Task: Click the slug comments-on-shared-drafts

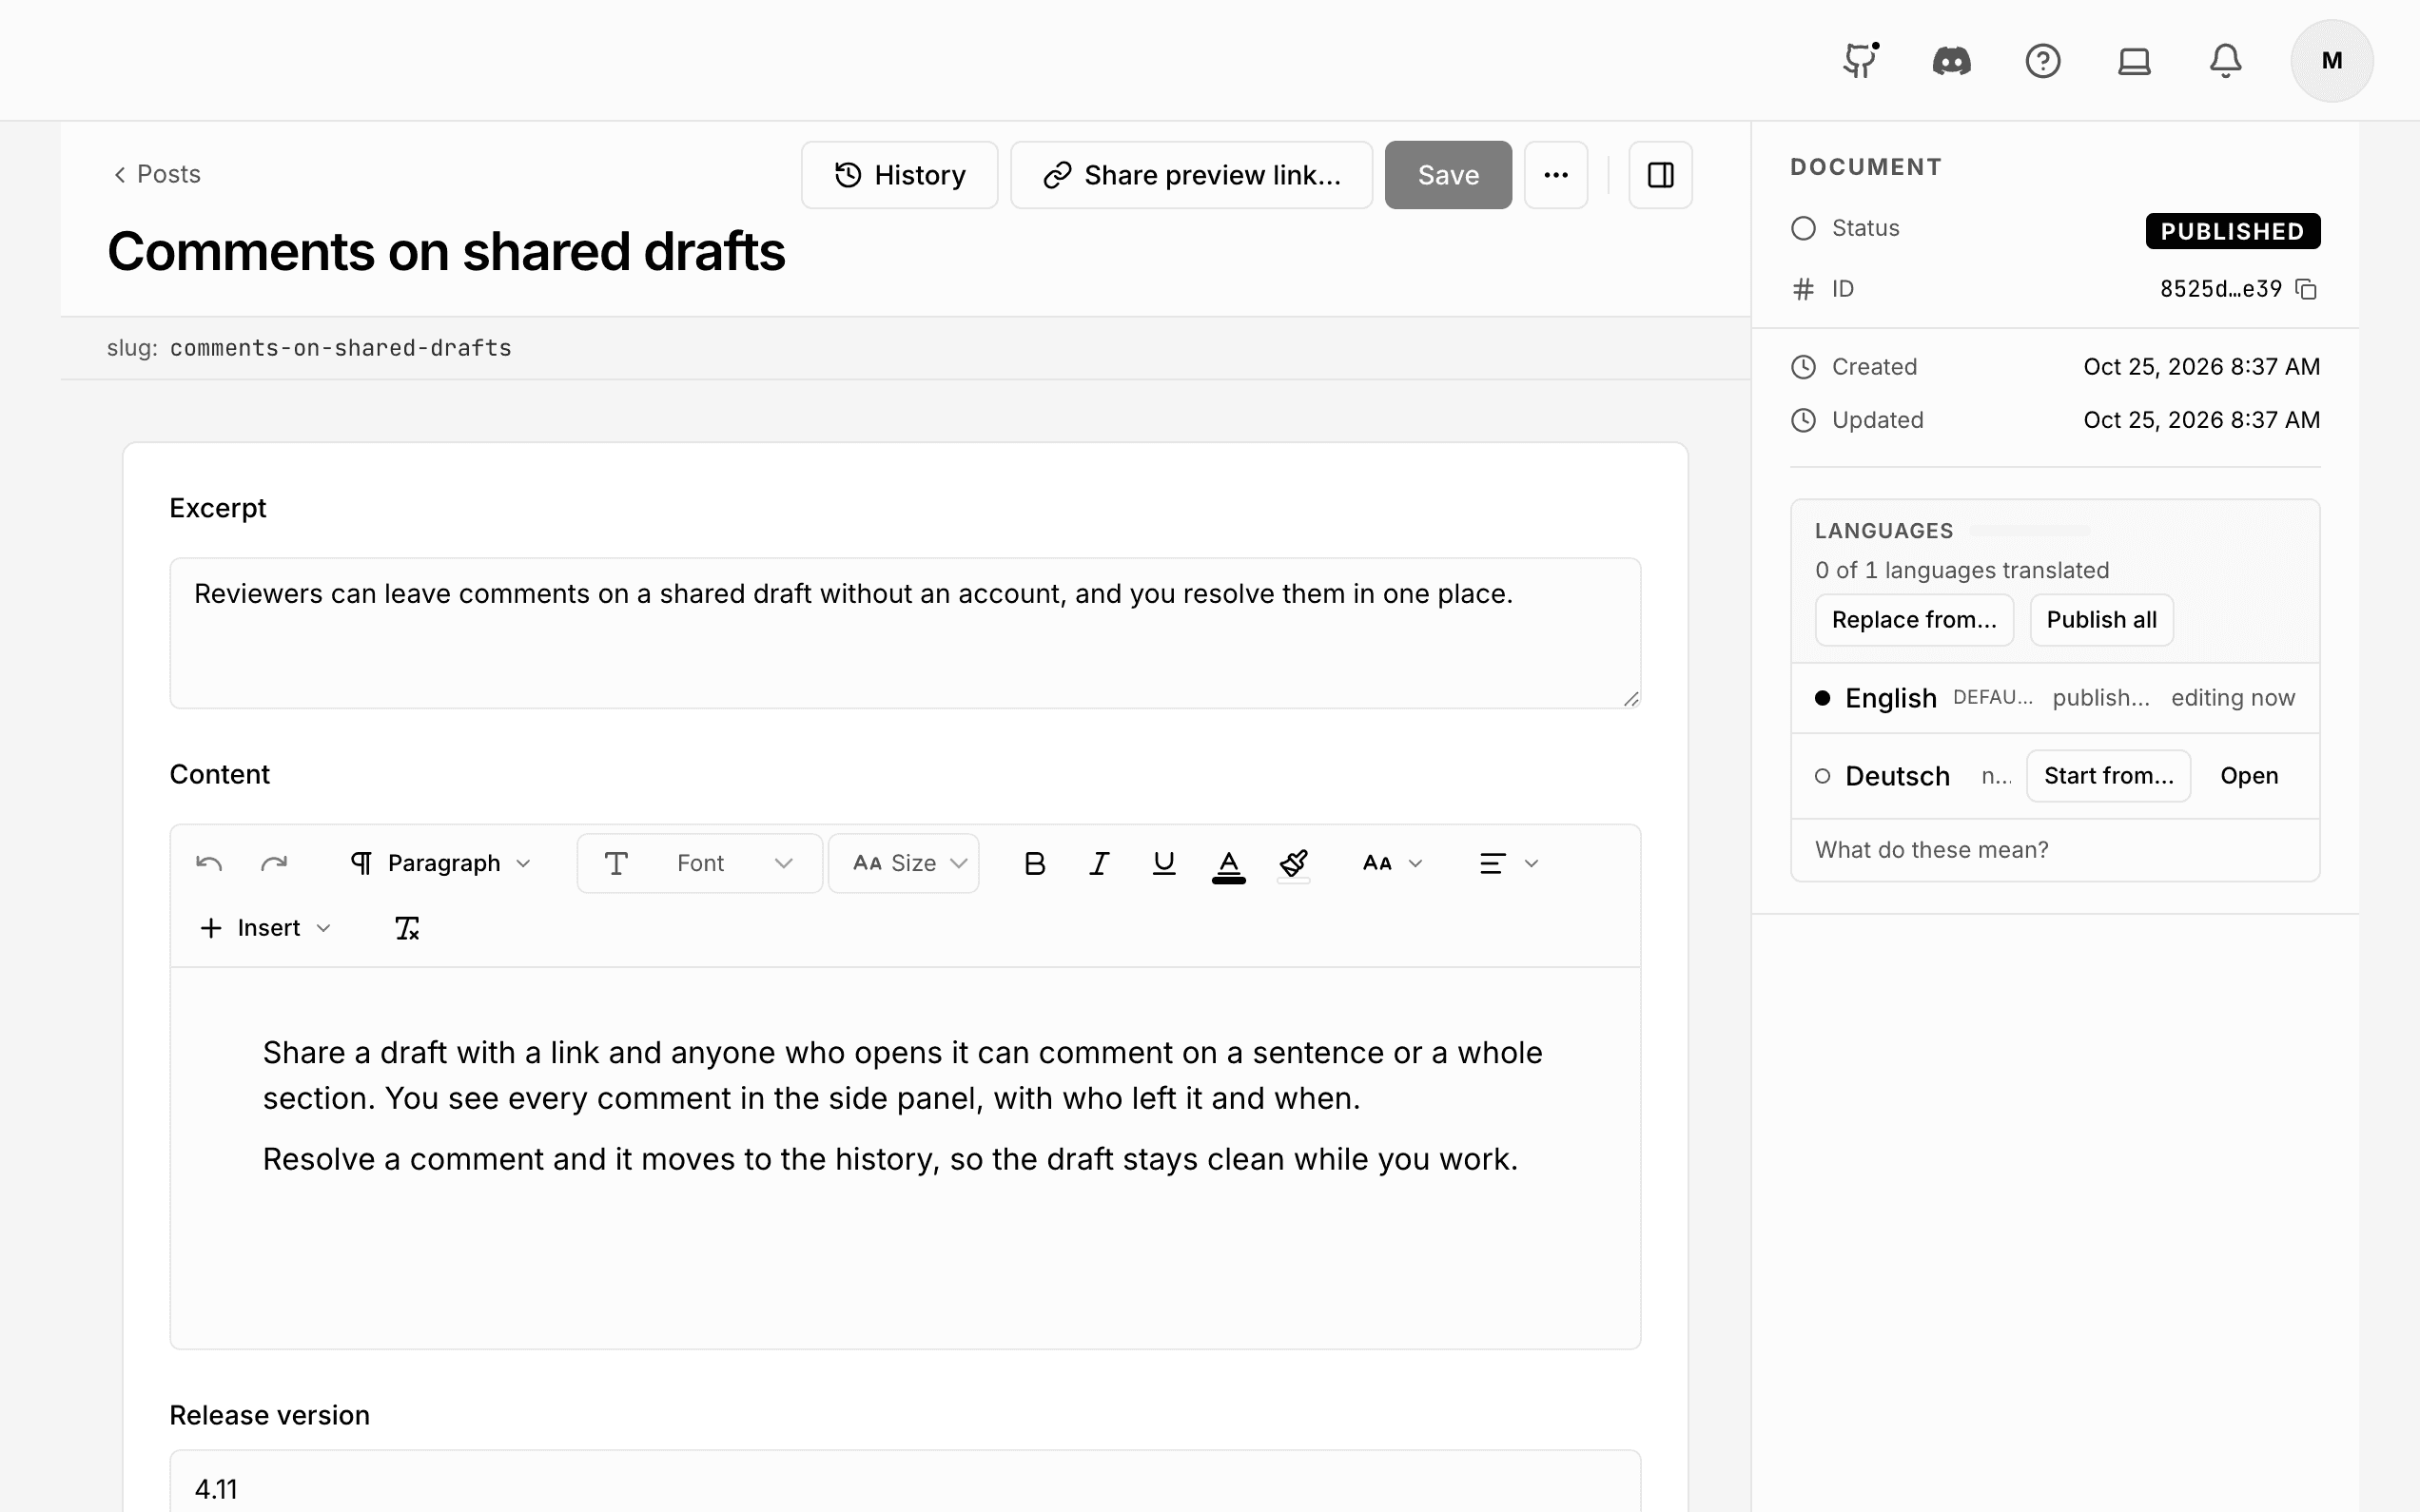Action: [x=340, y=348]
